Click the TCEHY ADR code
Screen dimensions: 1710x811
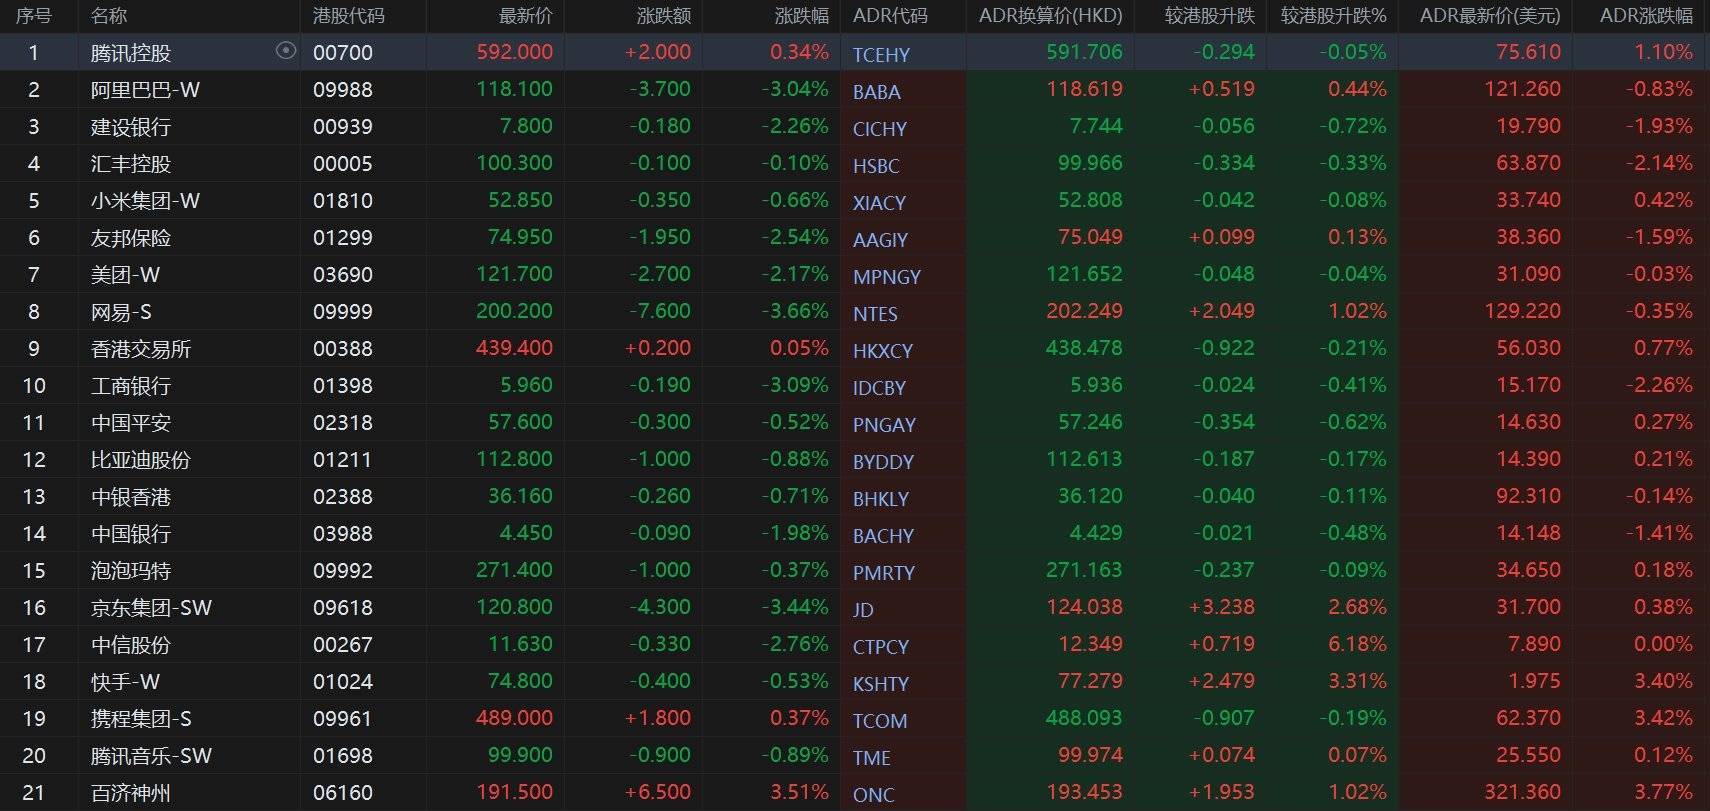point(881,55)
